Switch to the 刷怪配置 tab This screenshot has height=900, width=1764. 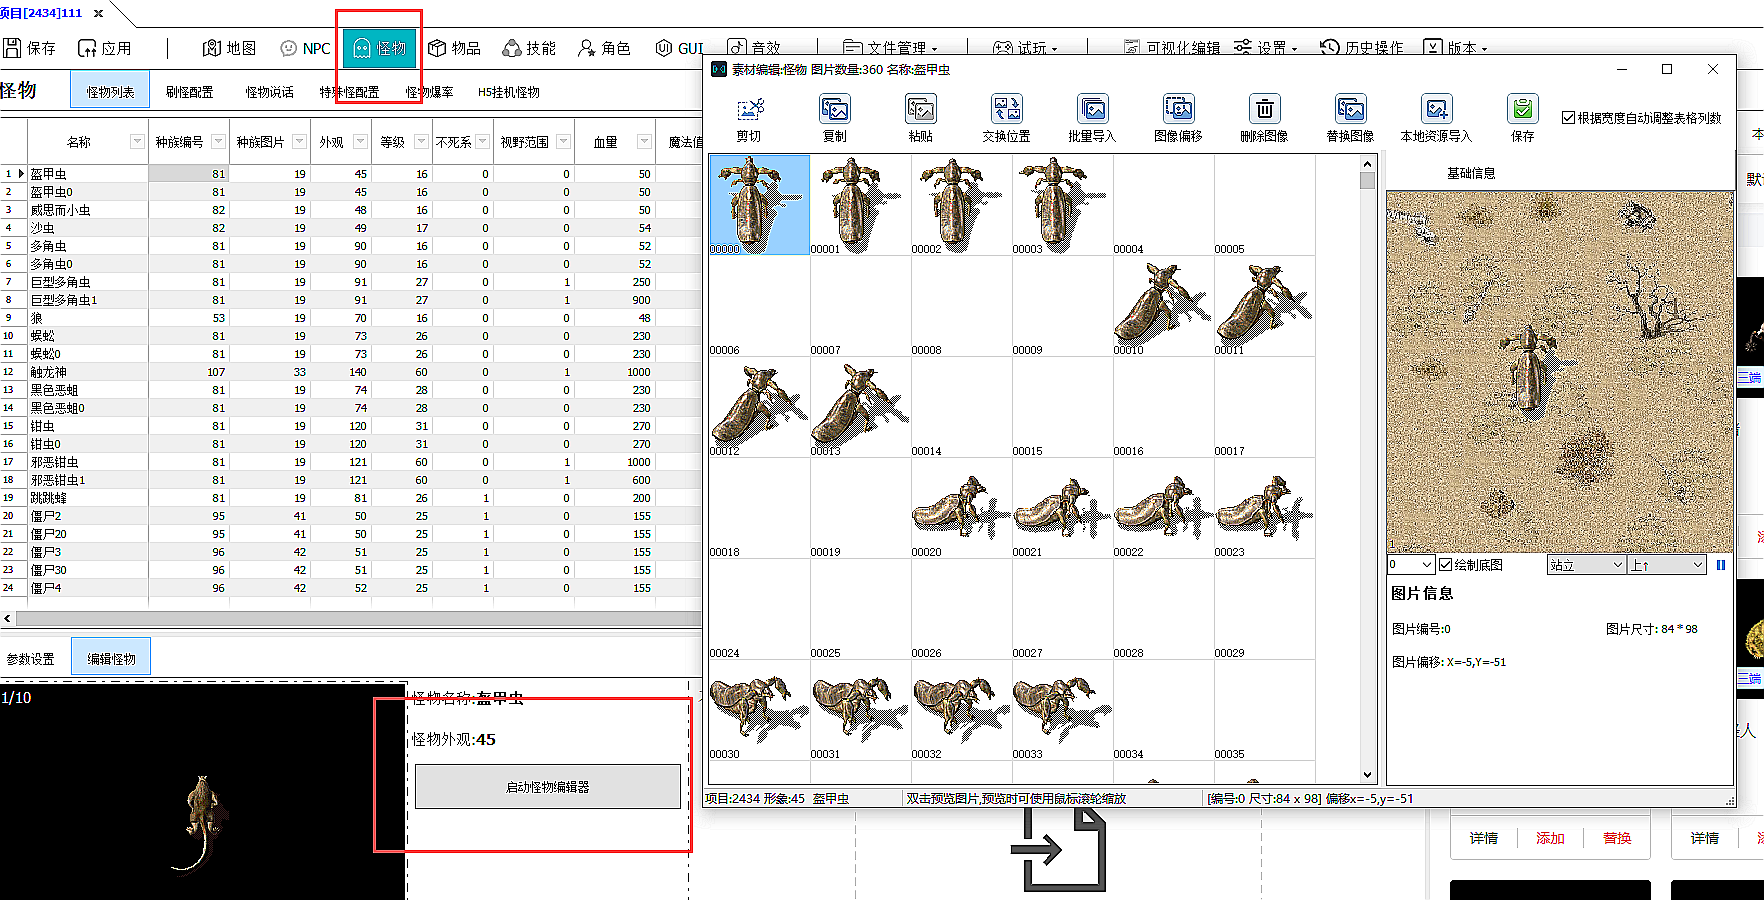[190, 92]
